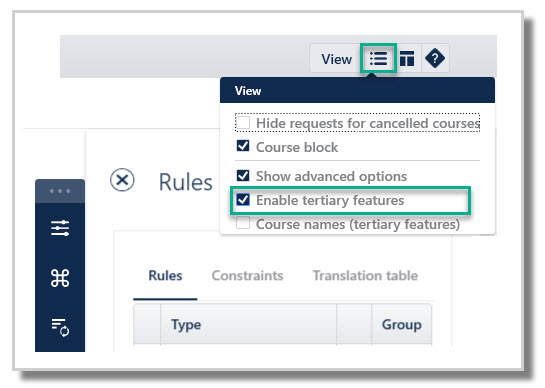This screenshot has height=388, width=545.
Task: Click the View label in toolbar
Action: coord(336,59)
